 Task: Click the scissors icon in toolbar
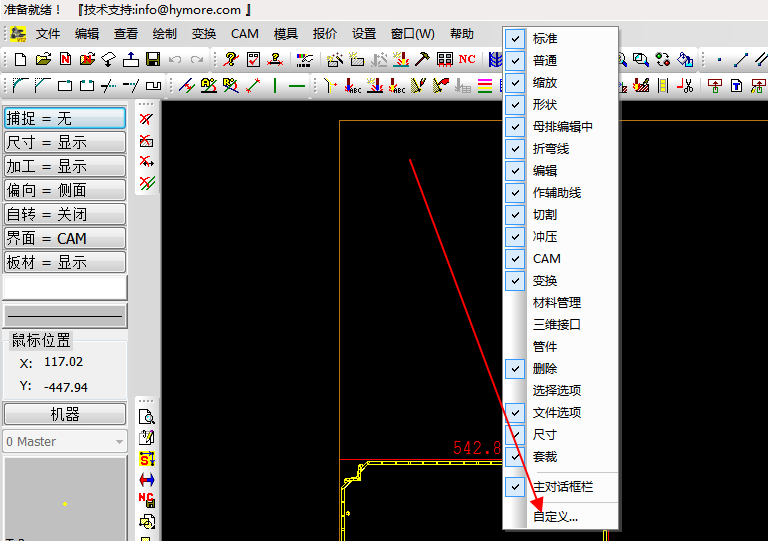pos(686,86)
